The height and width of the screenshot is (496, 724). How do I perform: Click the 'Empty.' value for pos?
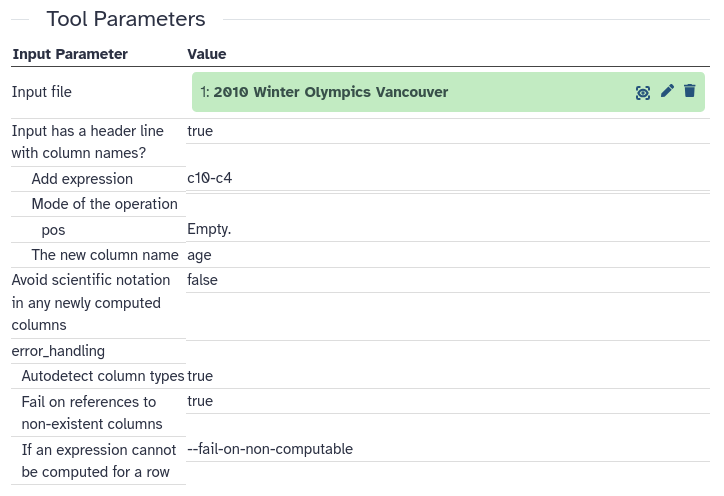click(x=209, y=229)
